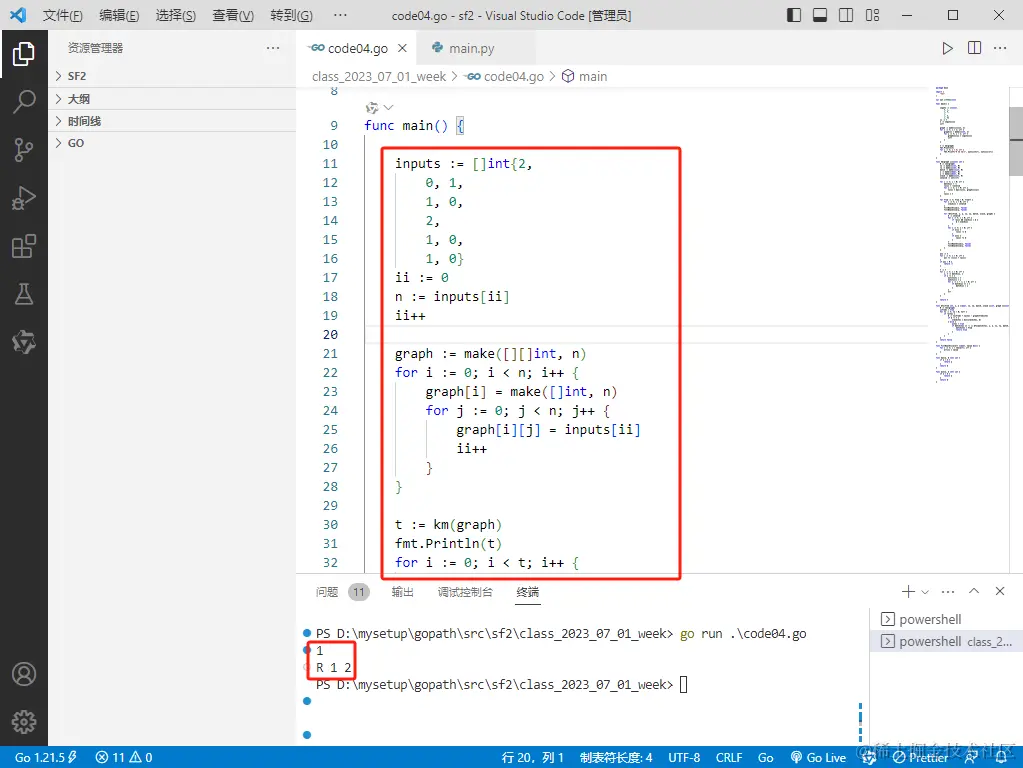Select the powershell class_2... terminal entry
1023x768 pixels.
946,641
